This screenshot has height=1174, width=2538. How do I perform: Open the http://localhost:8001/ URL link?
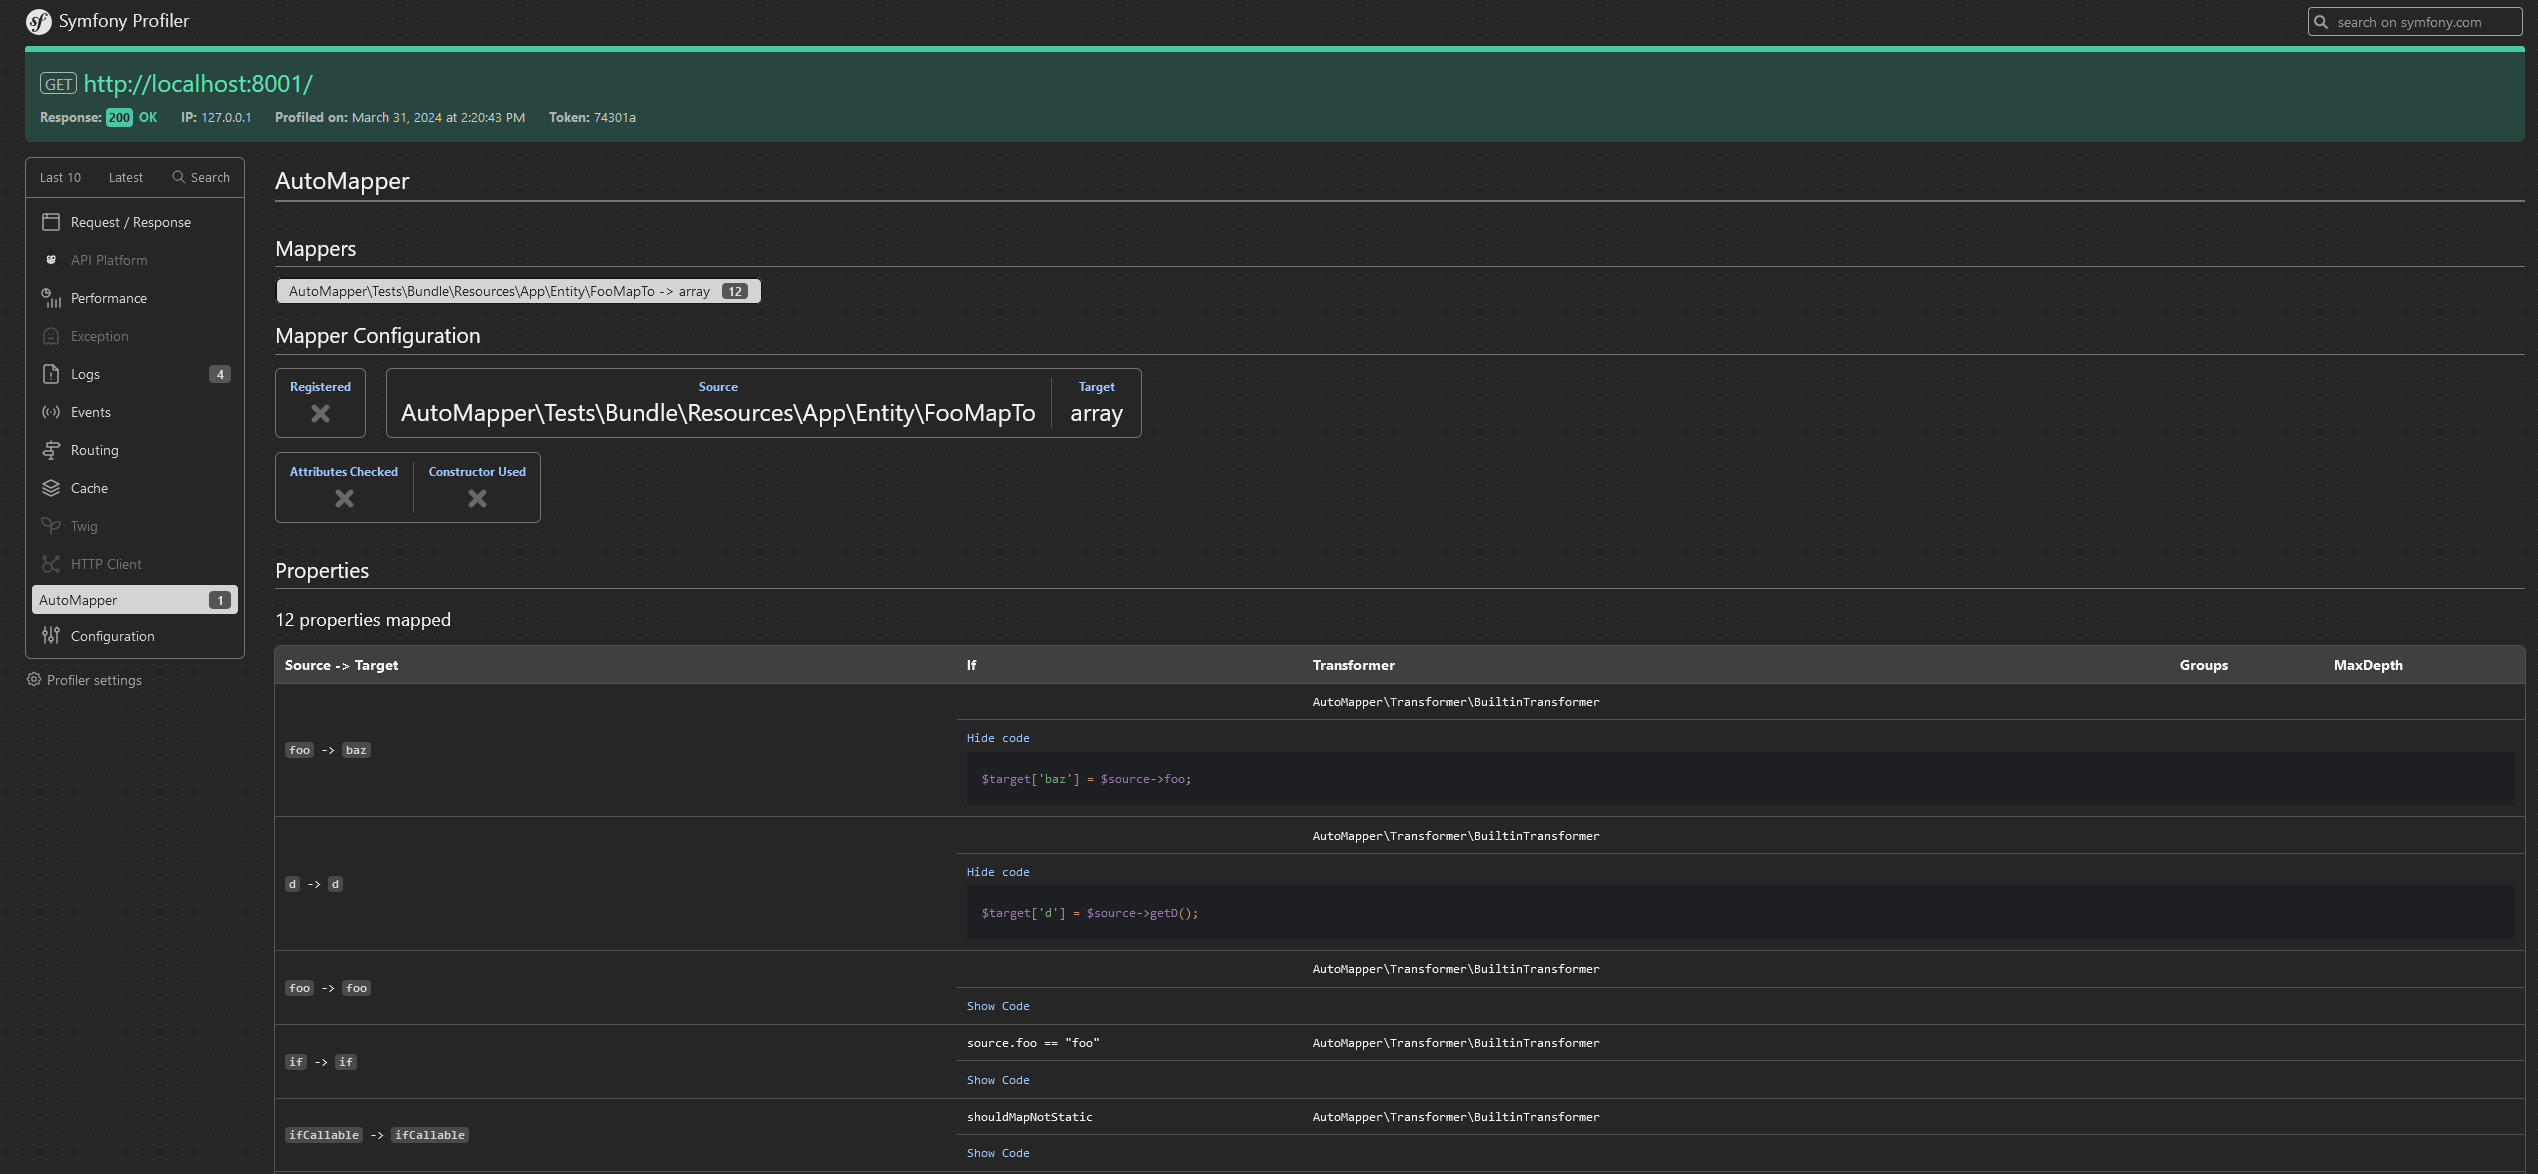tap(198, 84)
